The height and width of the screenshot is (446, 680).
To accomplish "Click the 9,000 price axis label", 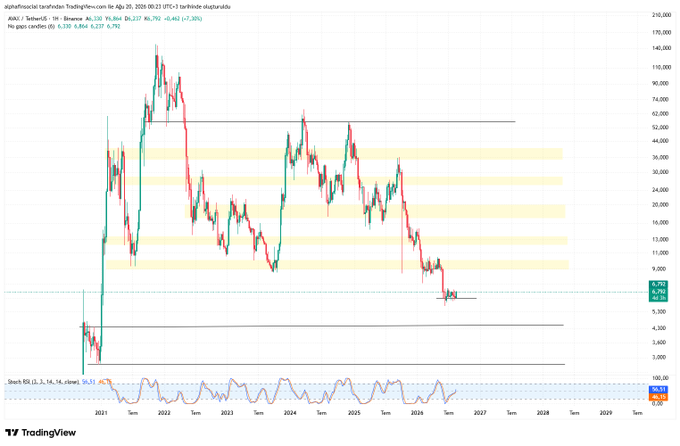I will pos(659,269).
